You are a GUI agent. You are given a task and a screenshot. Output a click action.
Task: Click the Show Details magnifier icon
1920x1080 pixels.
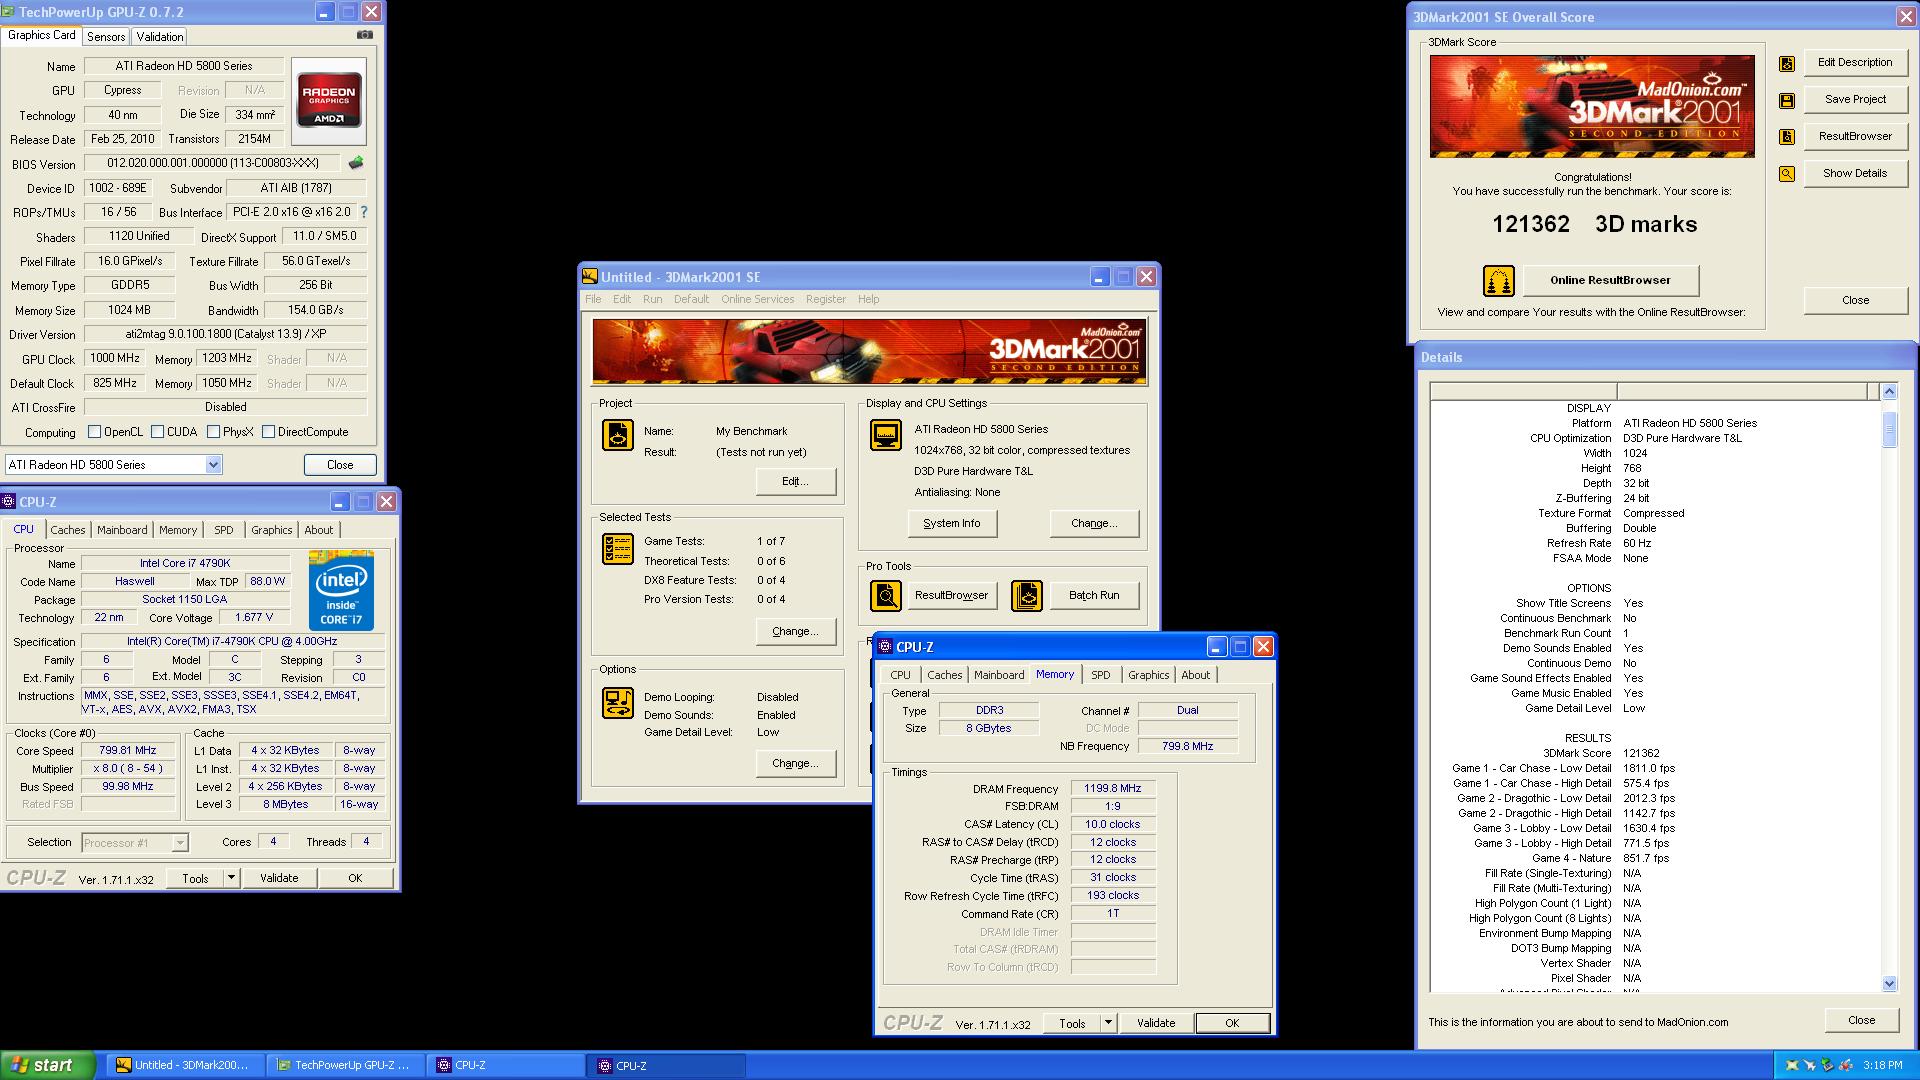pos(1787,174)
